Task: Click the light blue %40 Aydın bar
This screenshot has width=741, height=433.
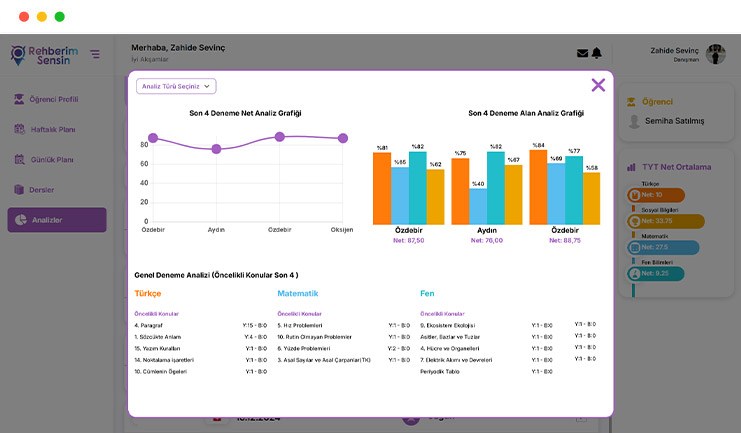Action: (478, 206)
